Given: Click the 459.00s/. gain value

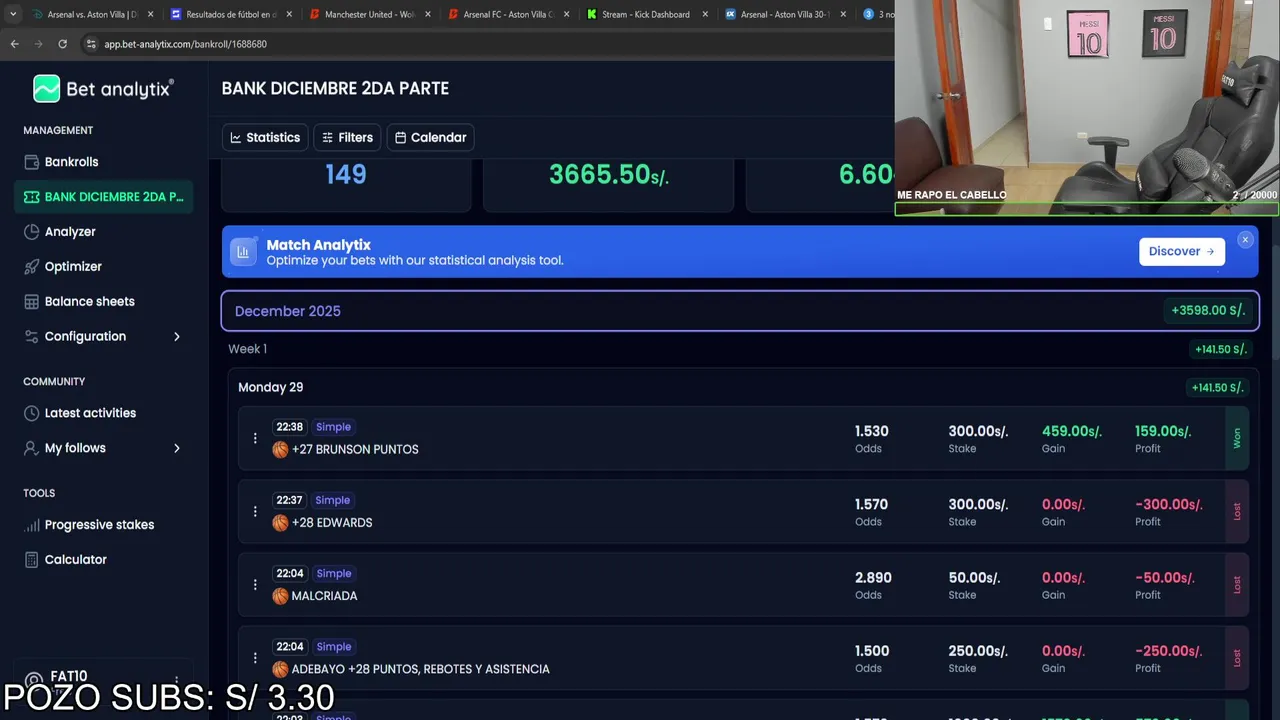Looking at the screenshot, I should (1072, 431).
